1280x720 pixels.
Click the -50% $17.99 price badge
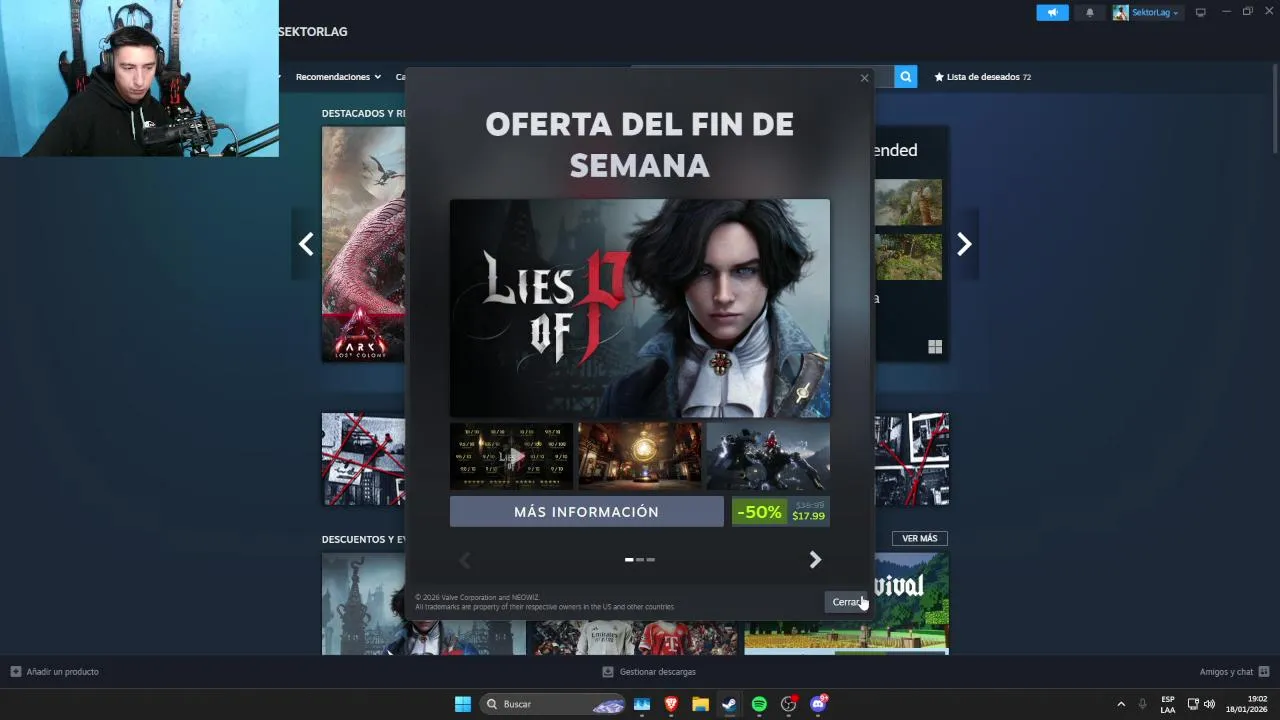pos(780,511)
